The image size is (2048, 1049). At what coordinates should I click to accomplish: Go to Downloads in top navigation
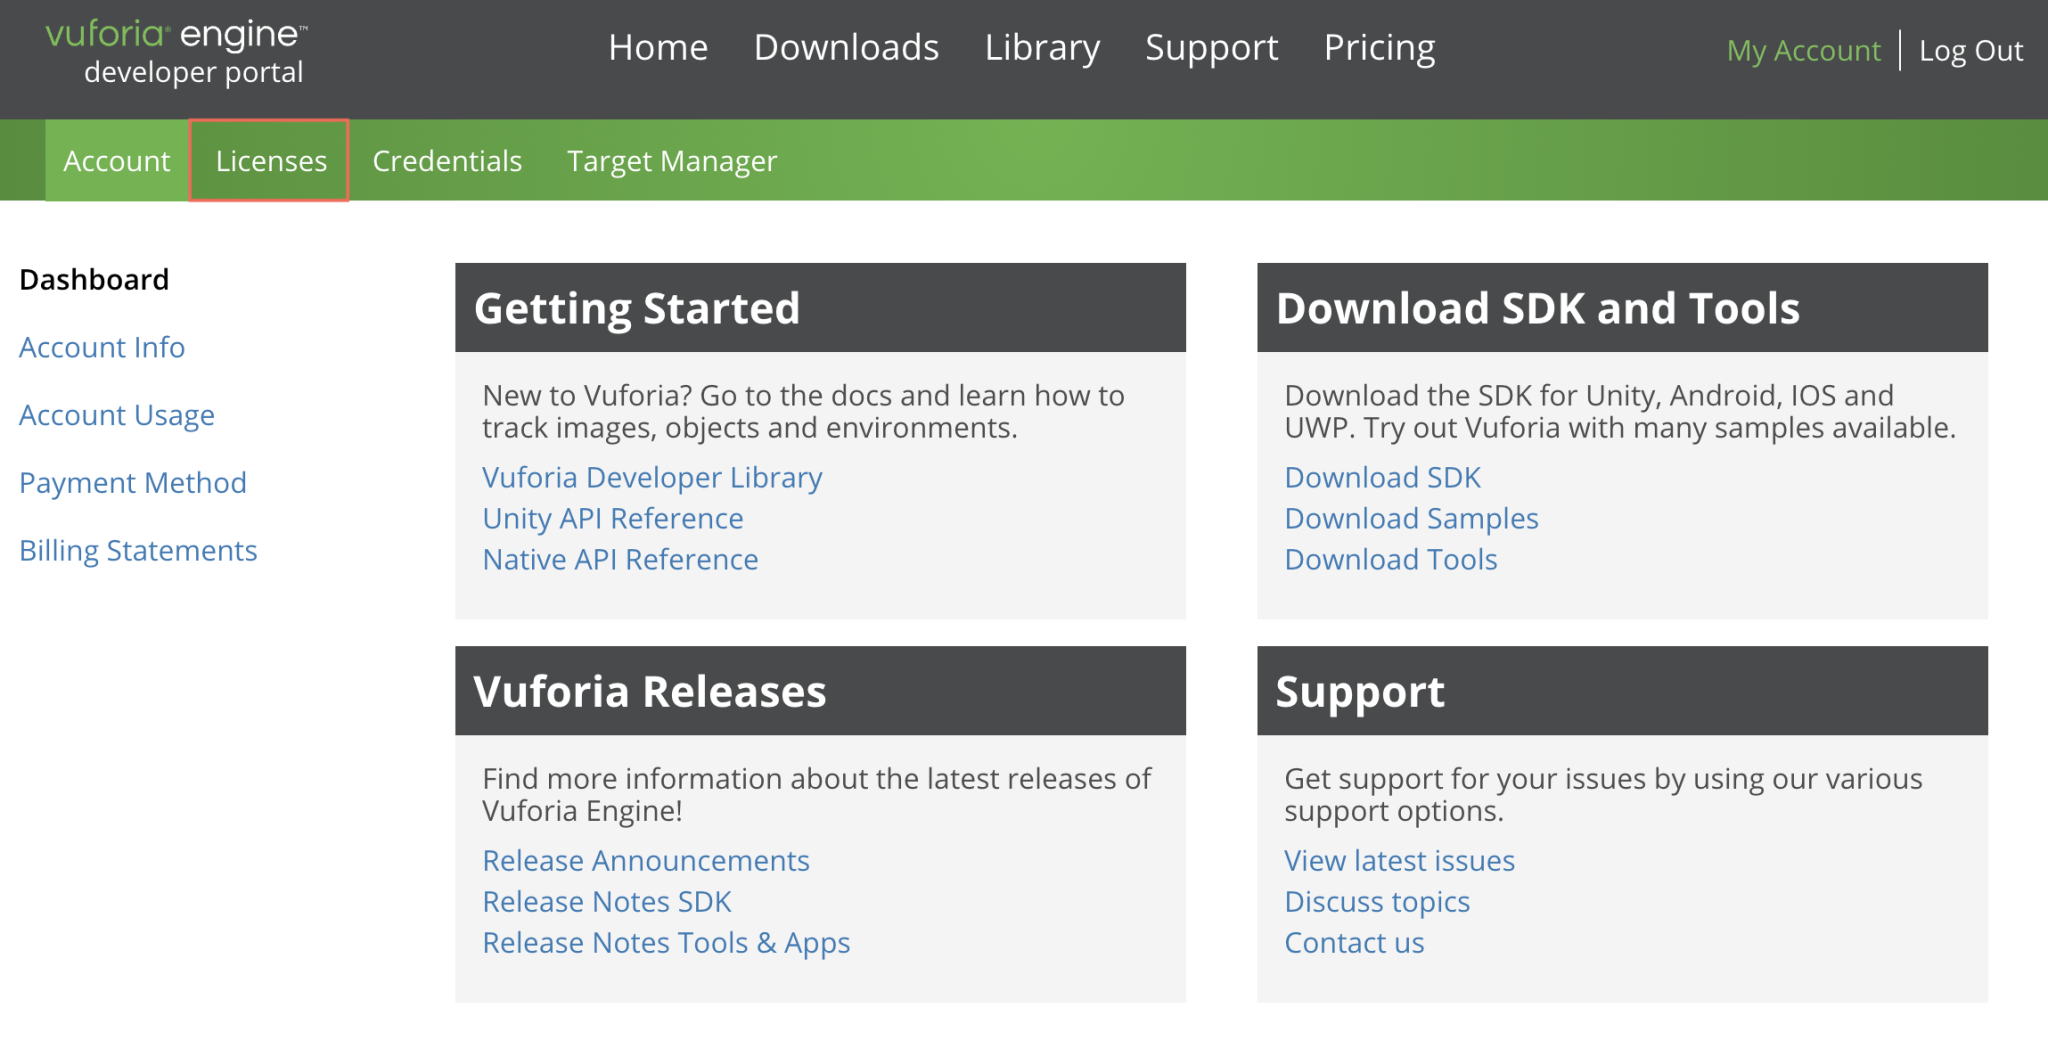tap(846, 48)
